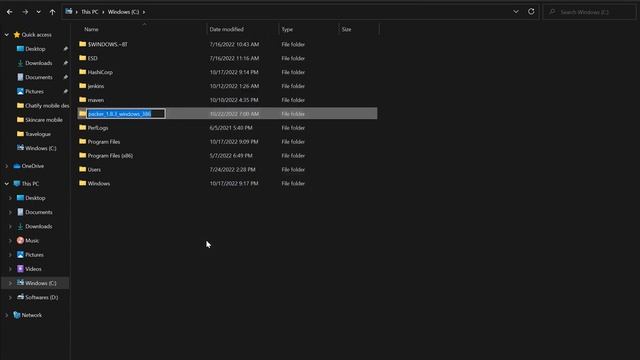Select the Windows folder icon
The height and width of the screenshot is (360, 640).
pyautogui.click(x=82, y=183)
